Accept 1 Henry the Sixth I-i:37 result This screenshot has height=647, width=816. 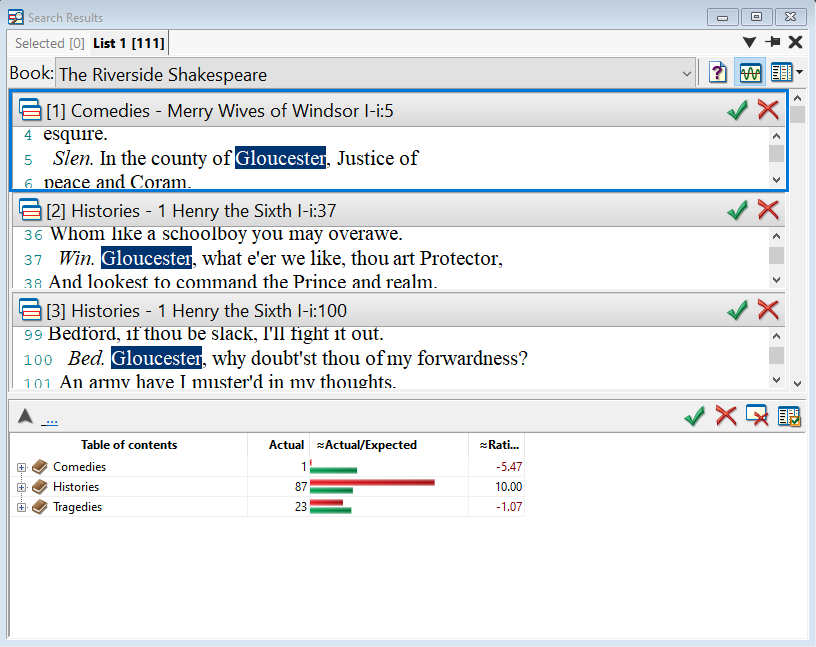tap(737, 210)
